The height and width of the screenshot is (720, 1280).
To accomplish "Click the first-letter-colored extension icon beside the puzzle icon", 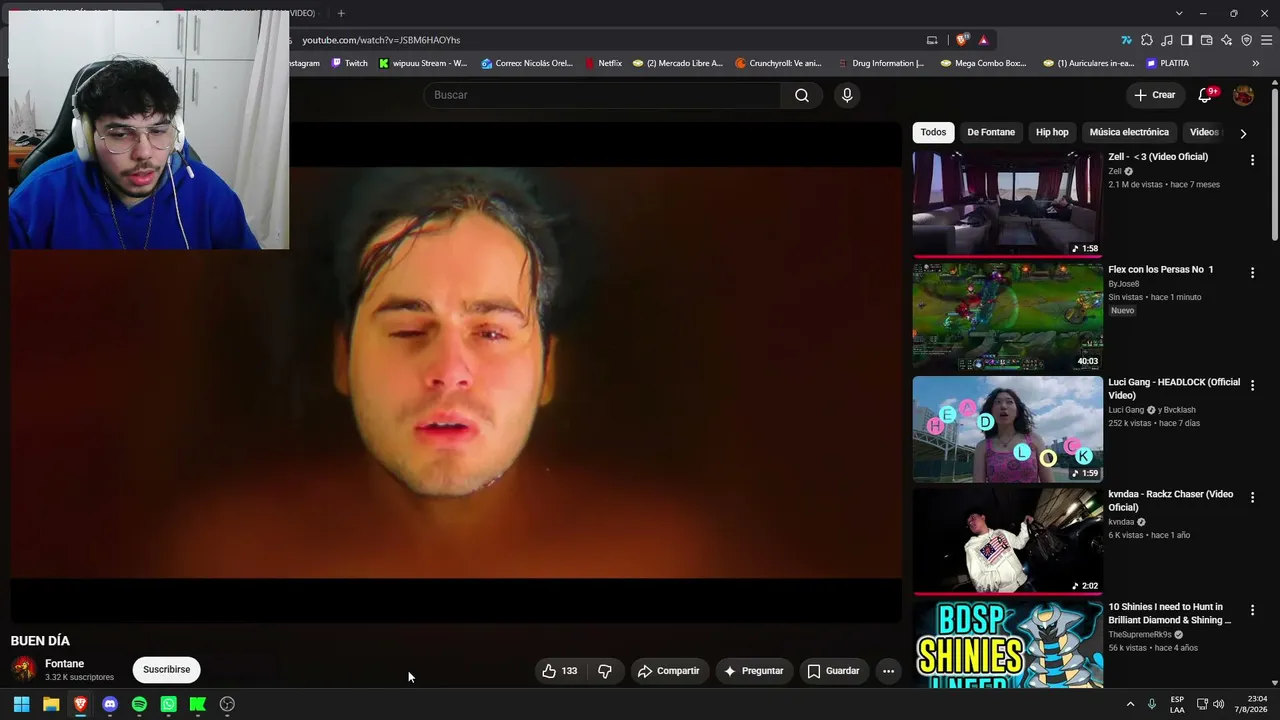I will point(1126,40).
